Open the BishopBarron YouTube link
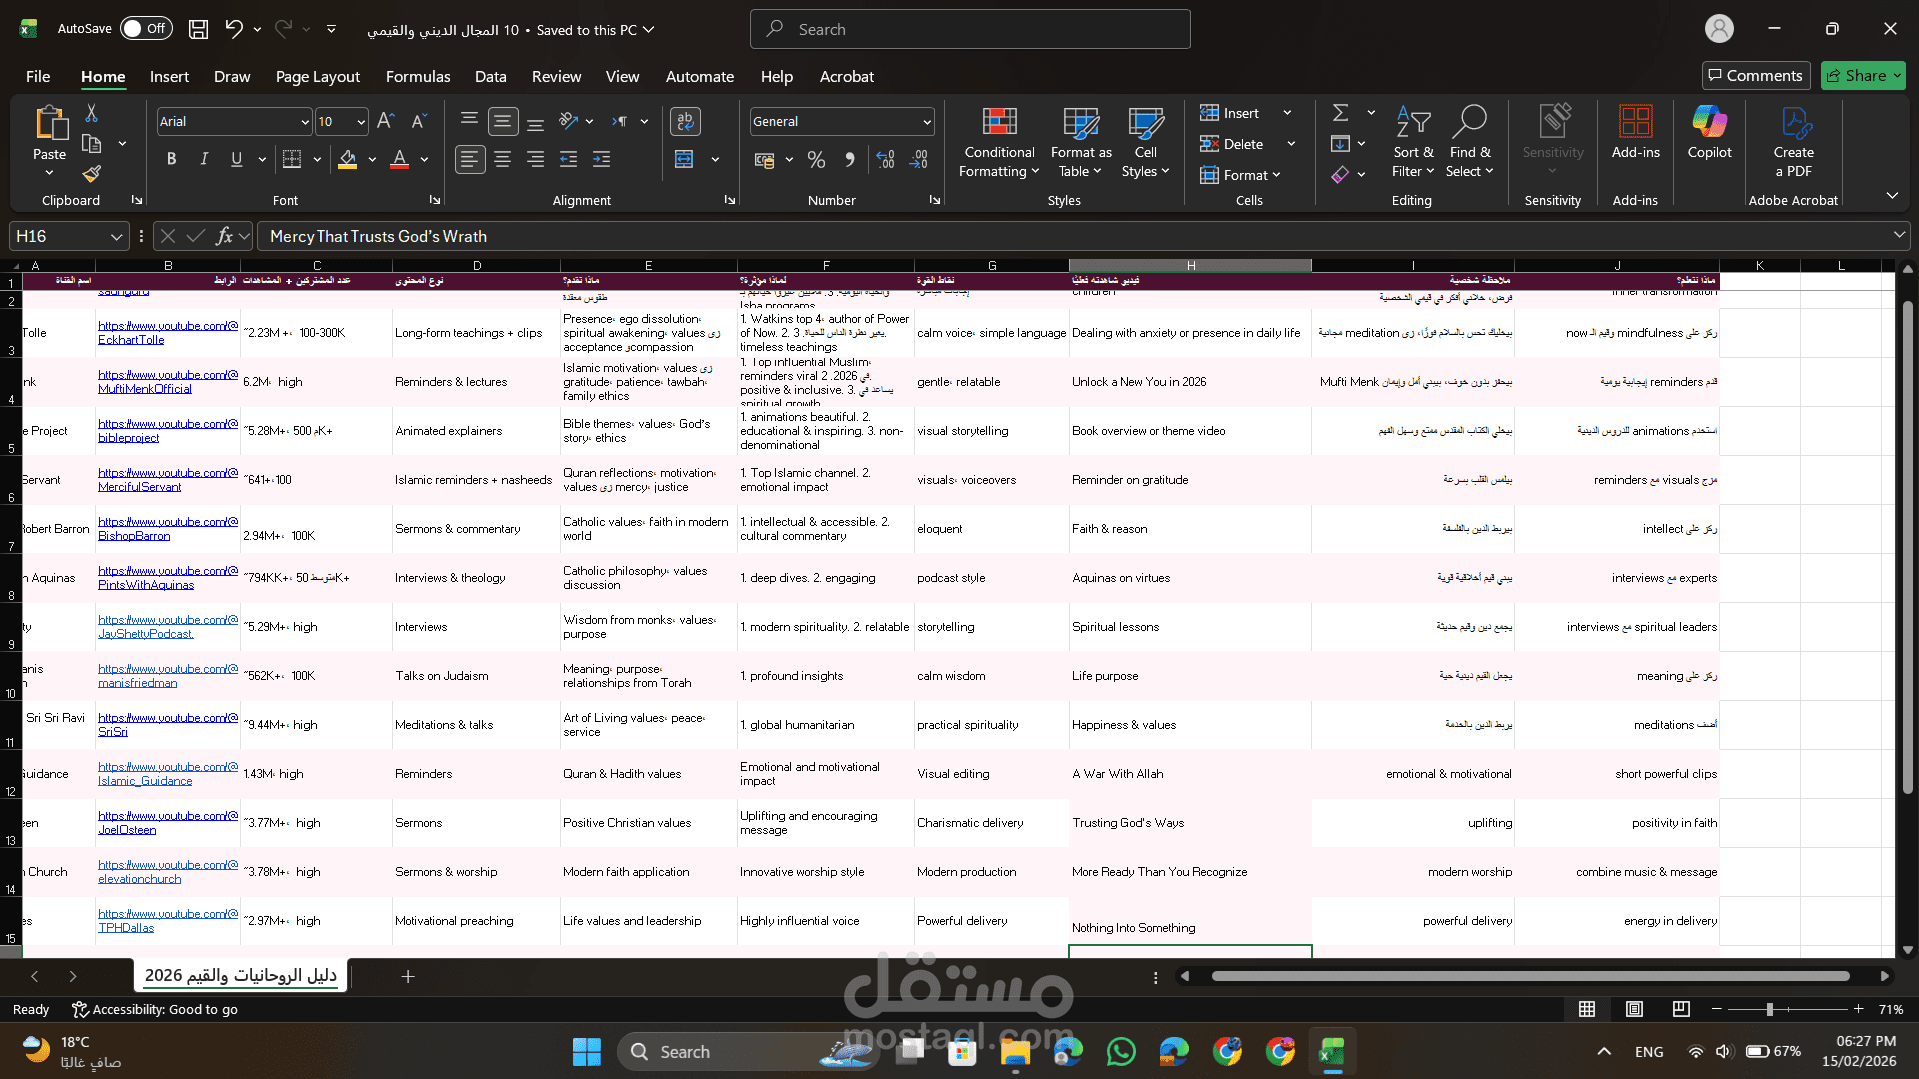 tap(168, 529)
